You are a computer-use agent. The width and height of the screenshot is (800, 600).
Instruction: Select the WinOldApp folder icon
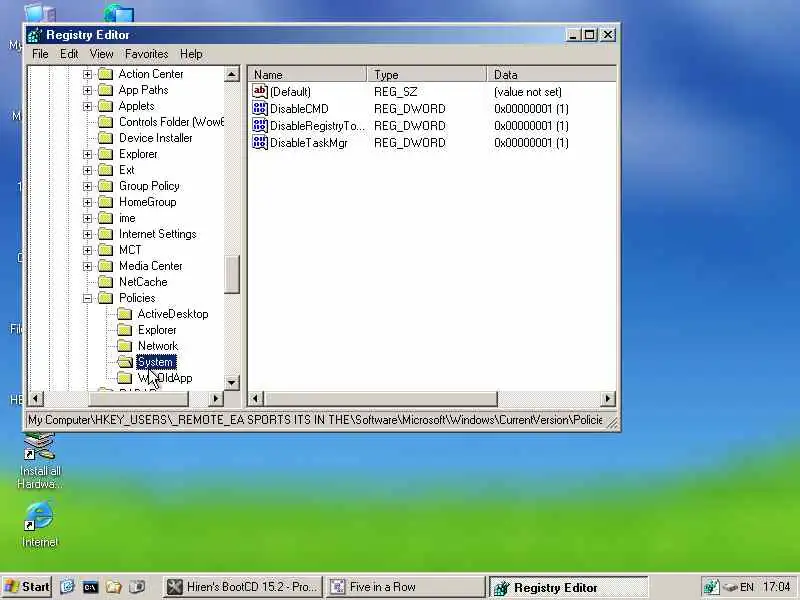pos(124,378)
